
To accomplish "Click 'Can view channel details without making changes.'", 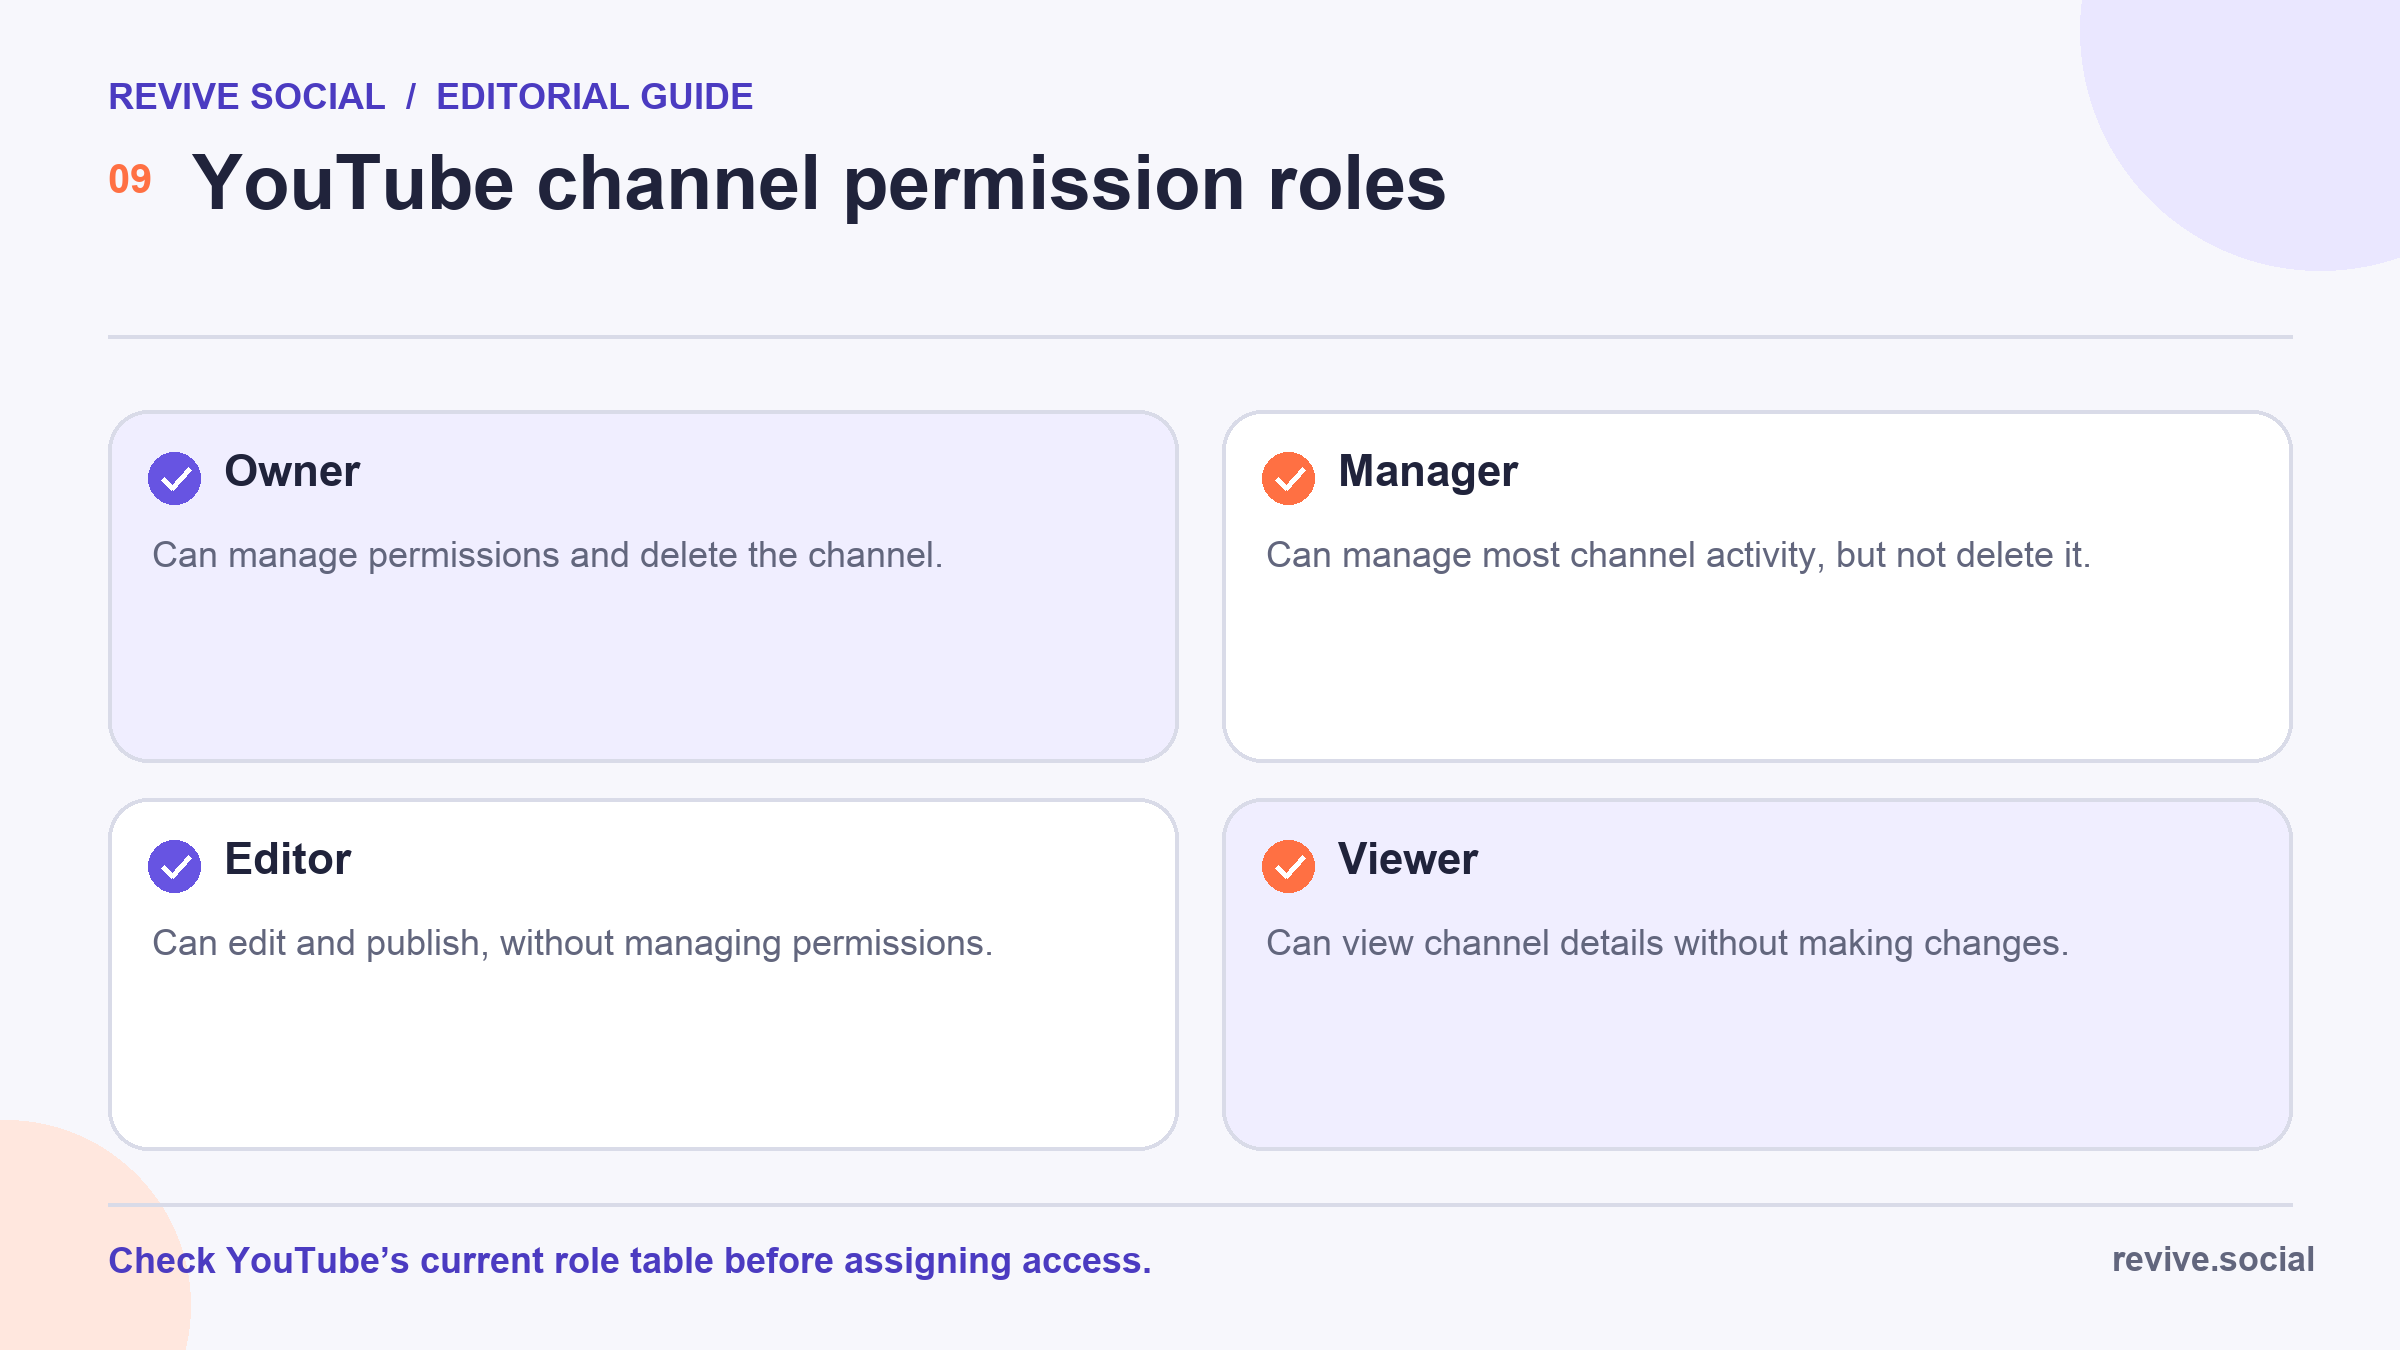I will (x=1667, y=944).
